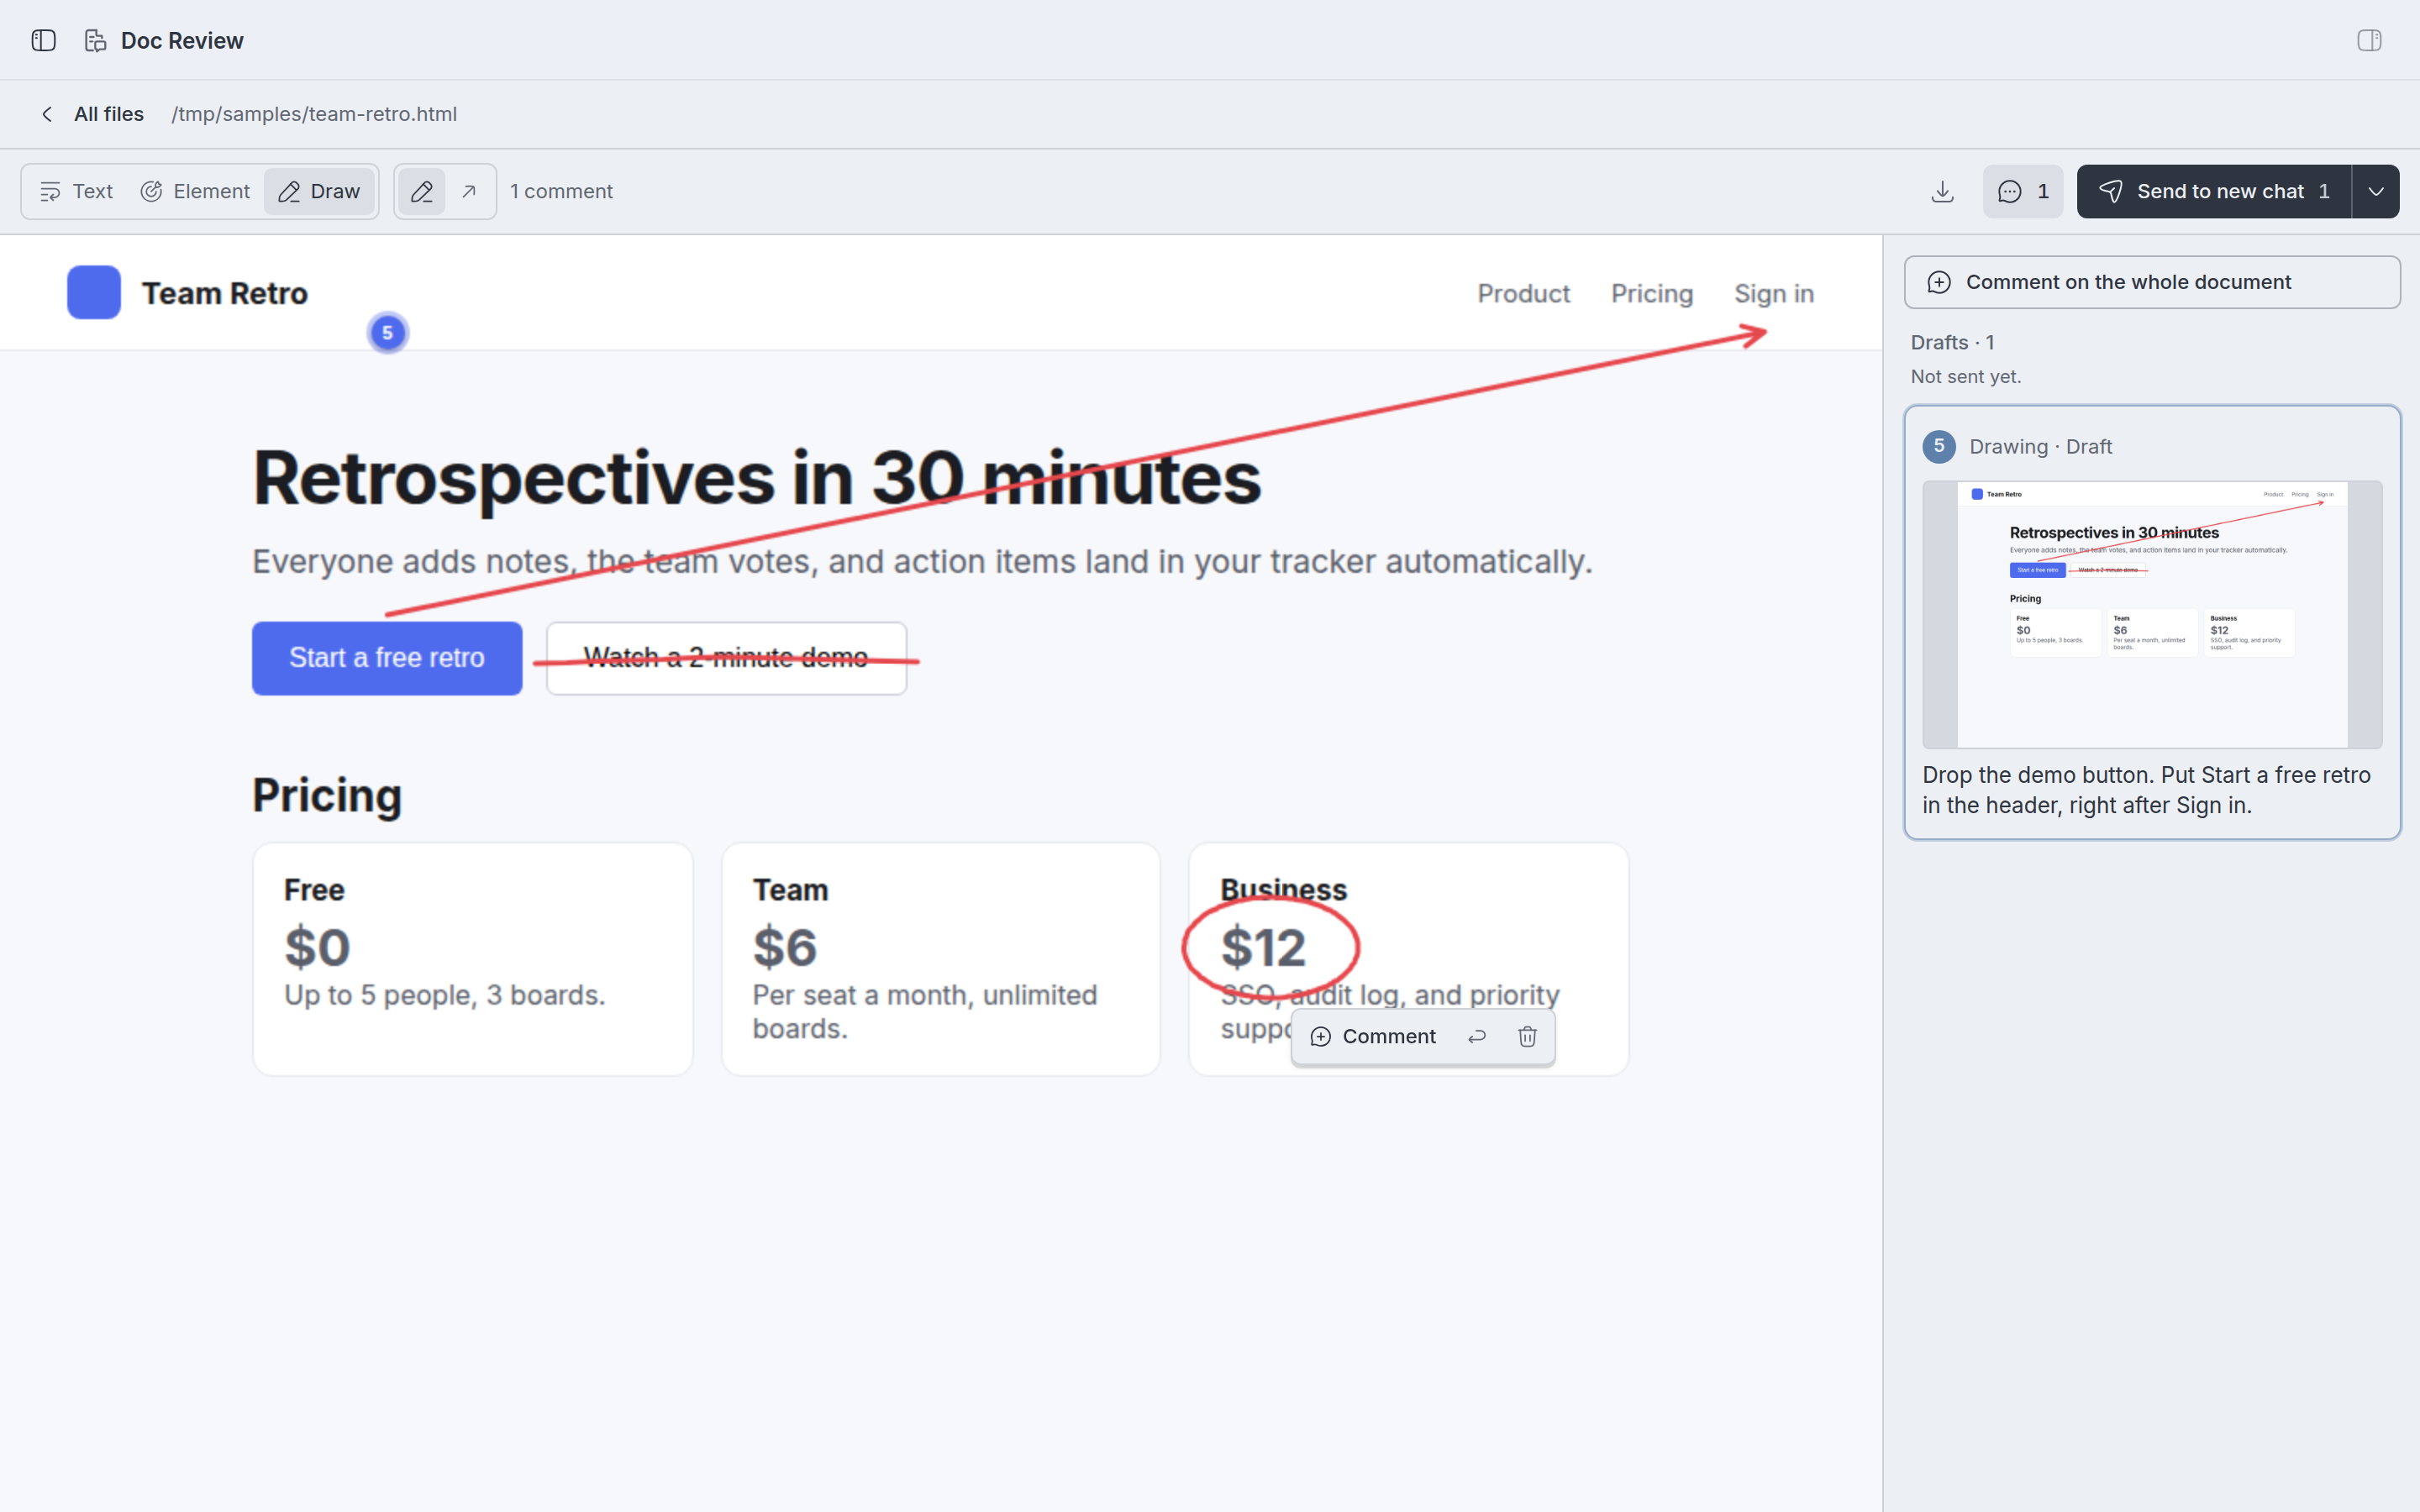The height and width of the screenshot is (1512, 2420).
Task: Click the draft comment text about demo button
Action: click(2146, 790)
